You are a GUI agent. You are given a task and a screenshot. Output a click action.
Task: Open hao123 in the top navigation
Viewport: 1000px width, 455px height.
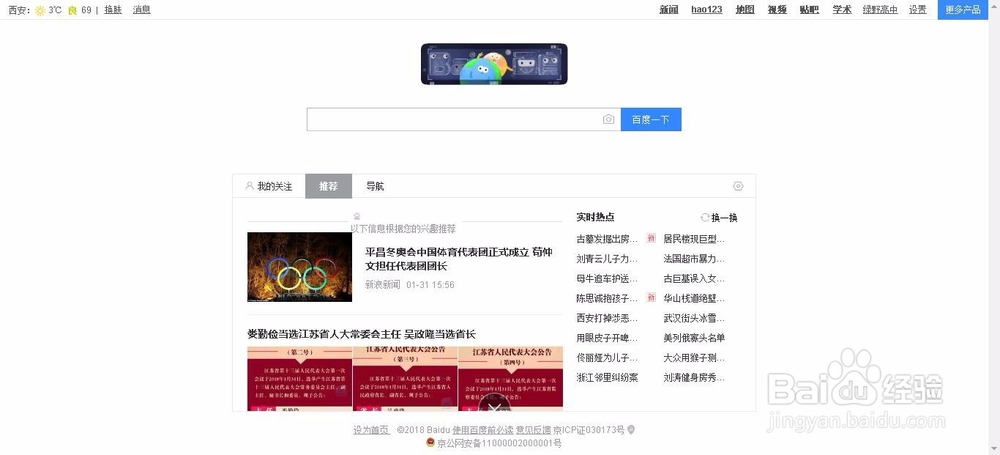(x=707, y=10)
